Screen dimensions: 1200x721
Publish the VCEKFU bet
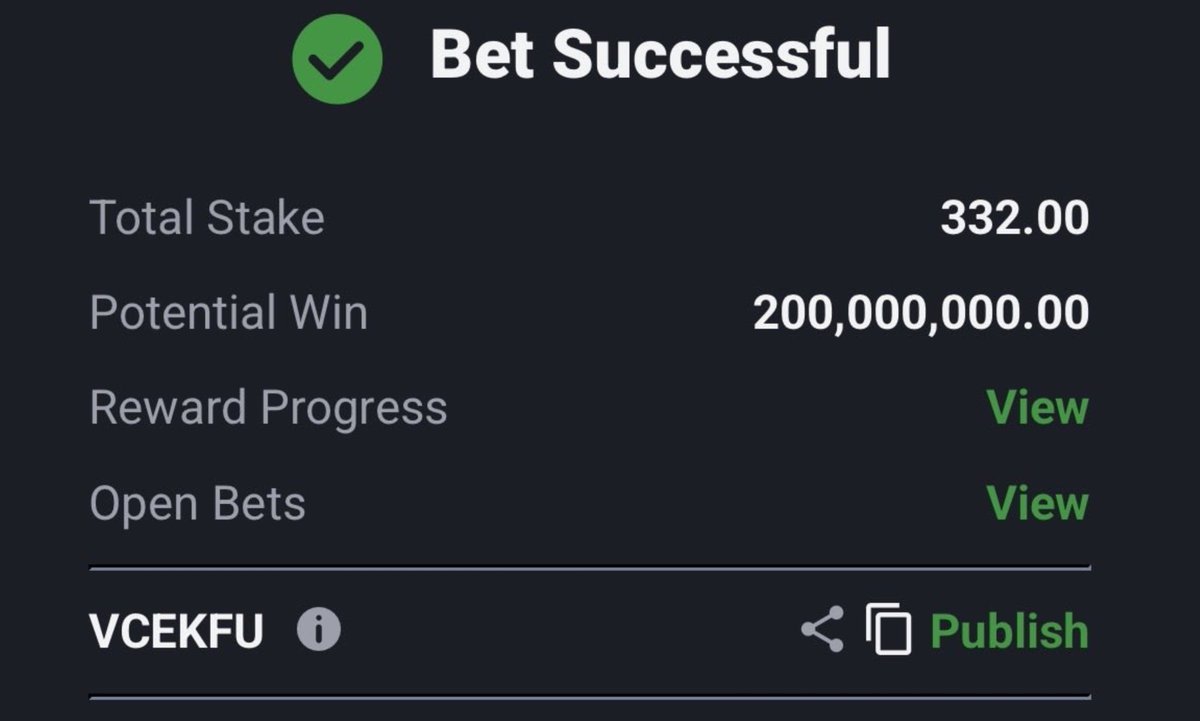point(1009,631)
